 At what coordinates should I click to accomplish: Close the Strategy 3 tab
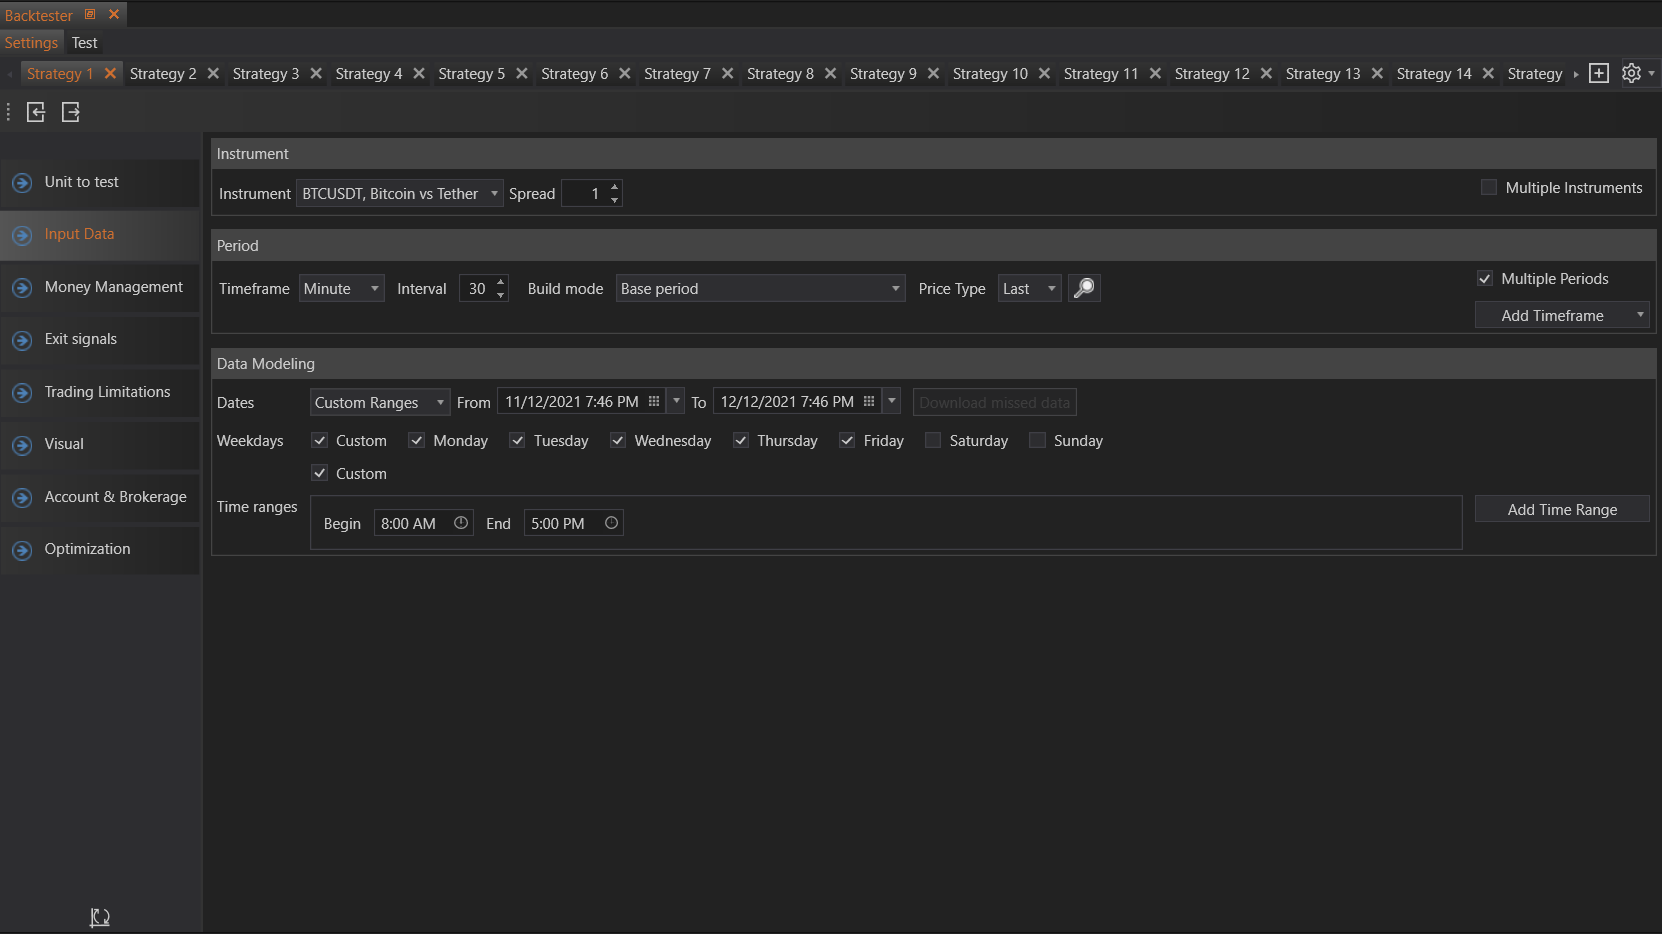316,74
